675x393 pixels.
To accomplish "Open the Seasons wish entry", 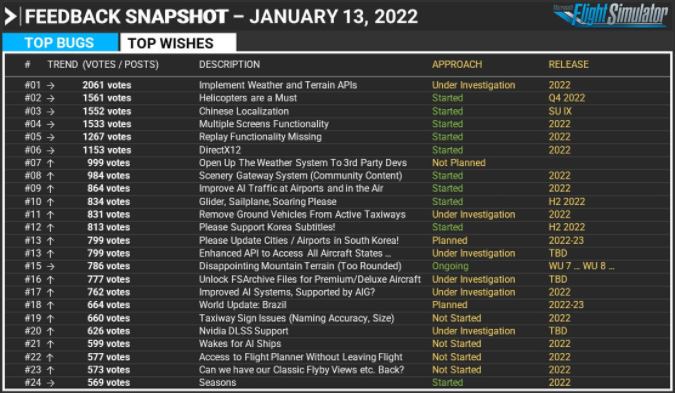I will [x=217, y=383].
